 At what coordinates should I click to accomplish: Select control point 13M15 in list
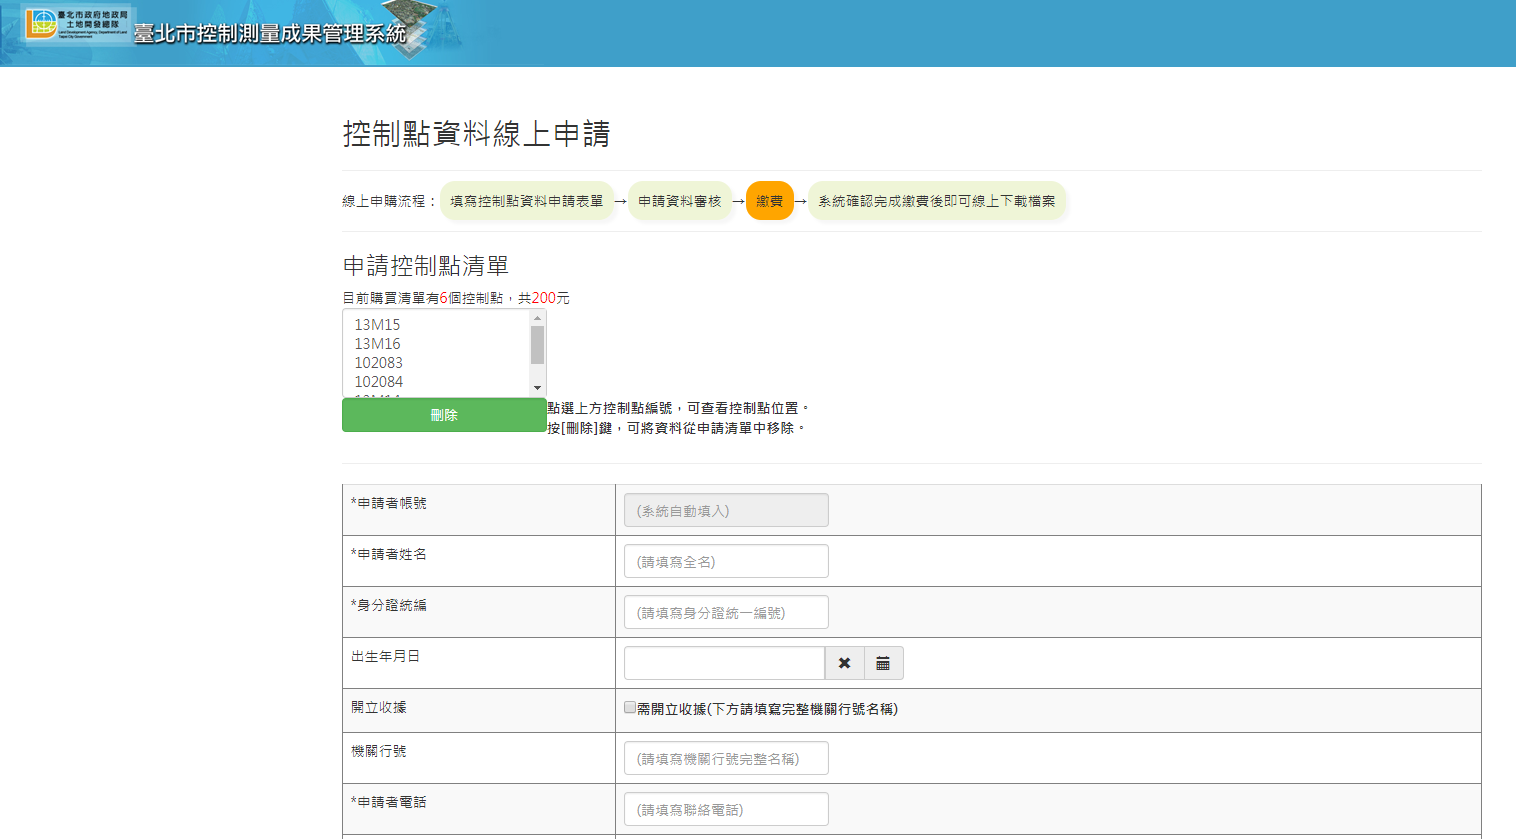point(377,325)
